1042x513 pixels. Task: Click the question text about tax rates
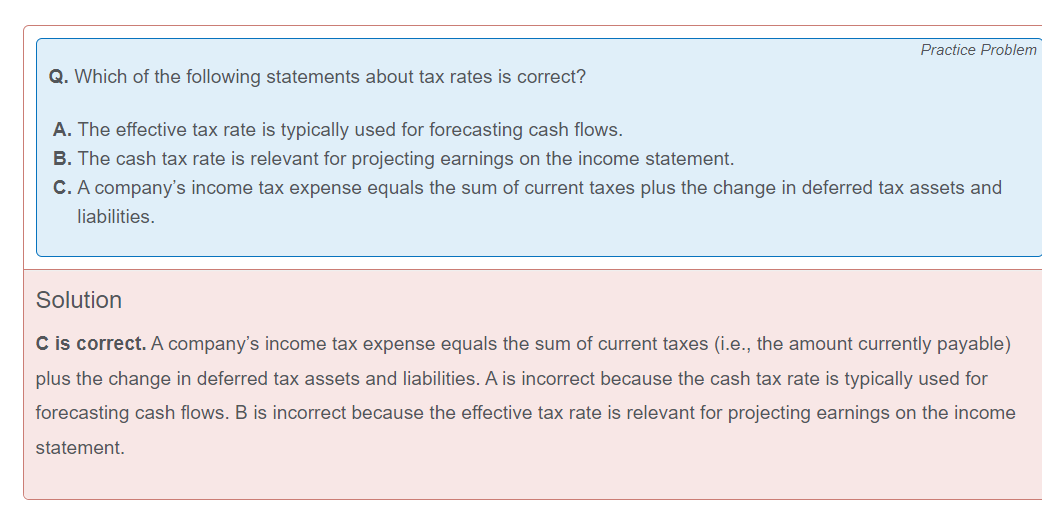tap(330, 77)
